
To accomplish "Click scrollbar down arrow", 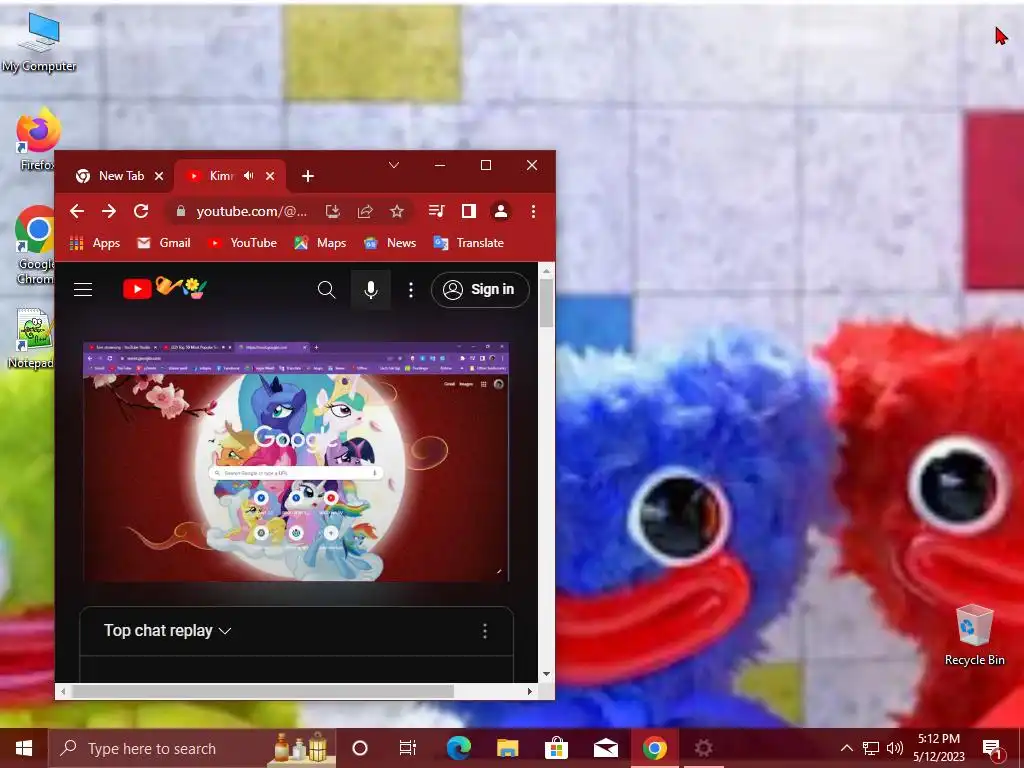I will pyautogui.click(x=547, y=673).
